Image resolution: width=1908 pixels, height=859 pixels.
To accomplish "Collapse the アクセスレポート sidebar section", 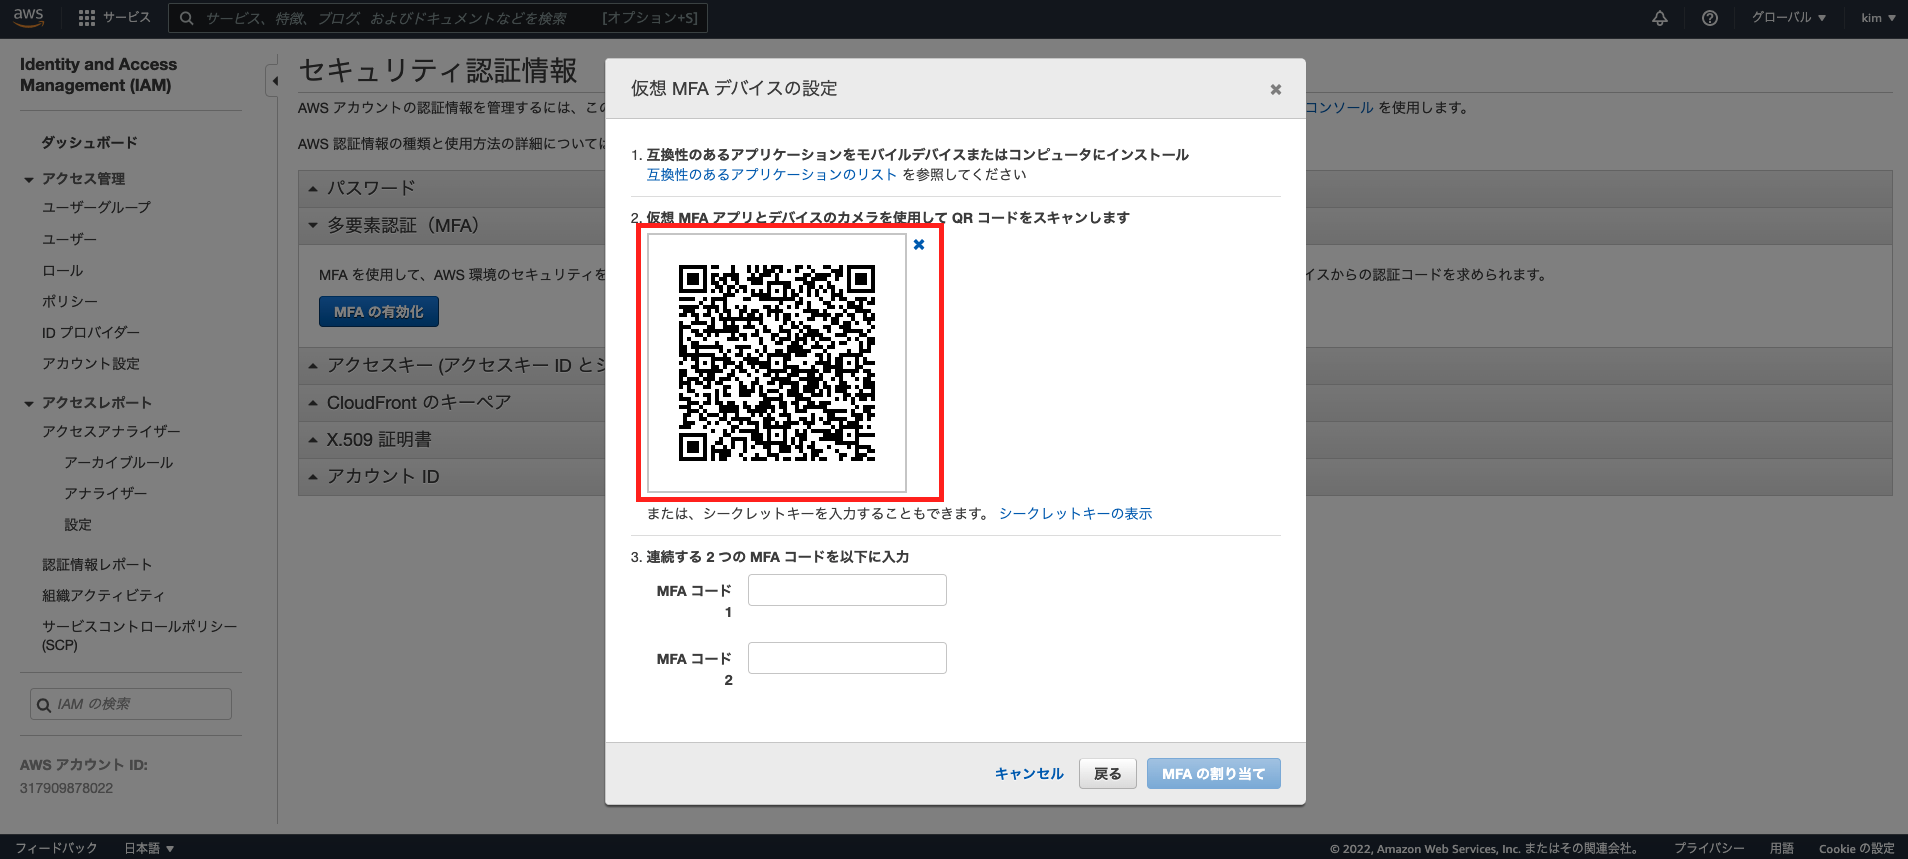I will 29,403.
